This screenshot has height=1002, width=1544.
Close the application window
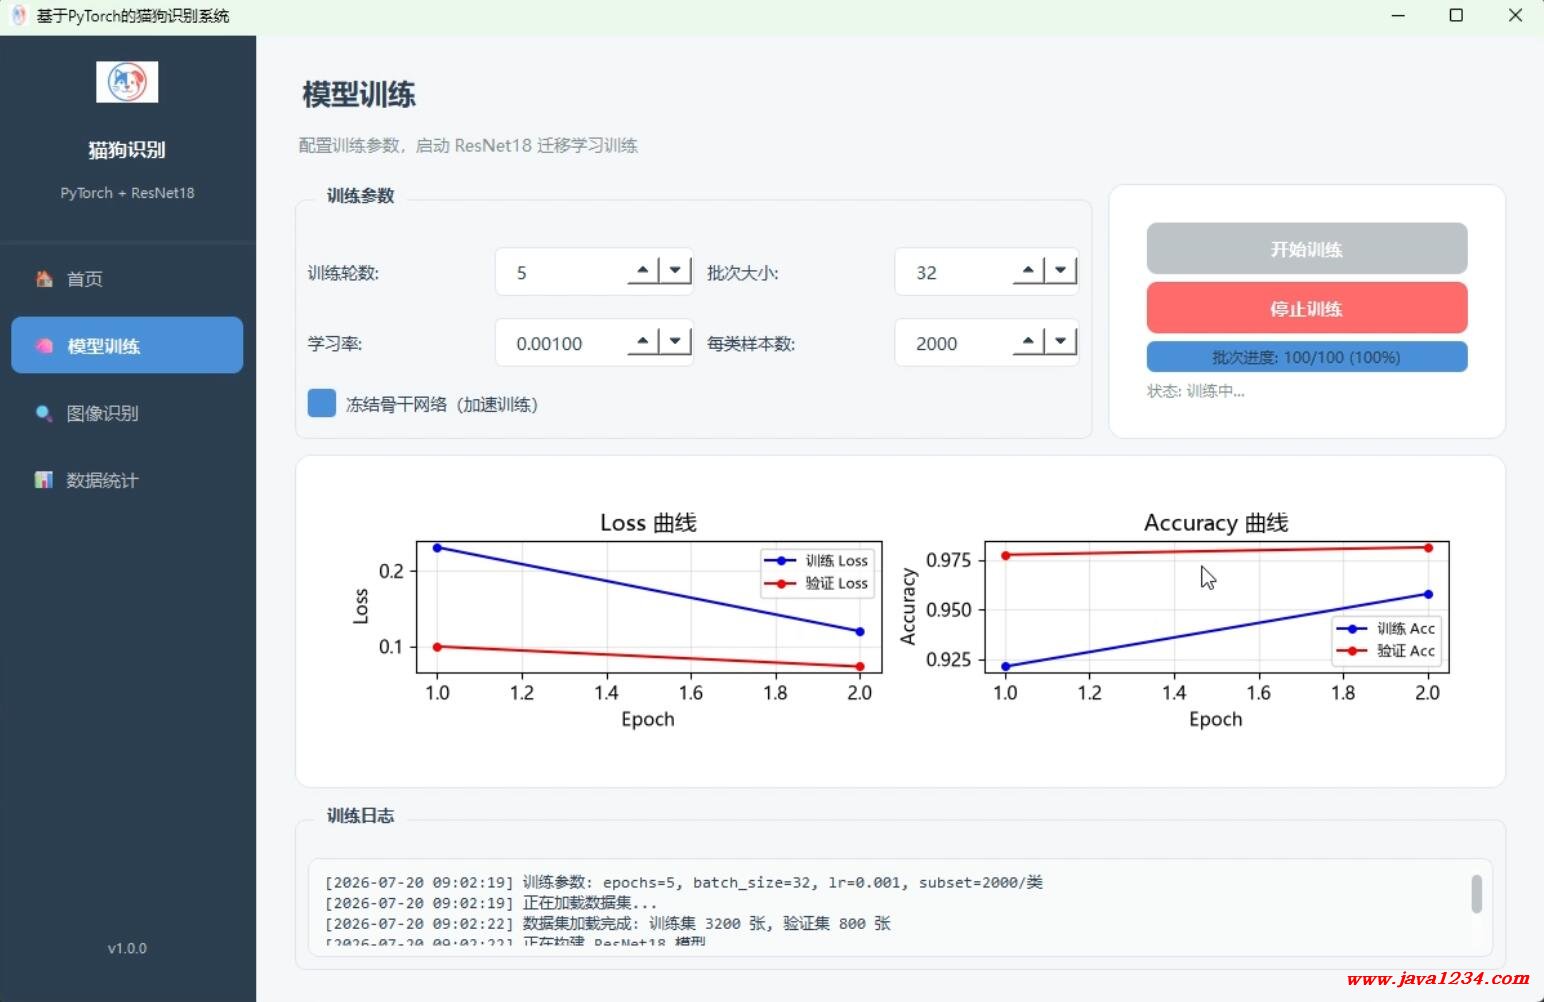pyautogui.click(x=1515, y=16)
